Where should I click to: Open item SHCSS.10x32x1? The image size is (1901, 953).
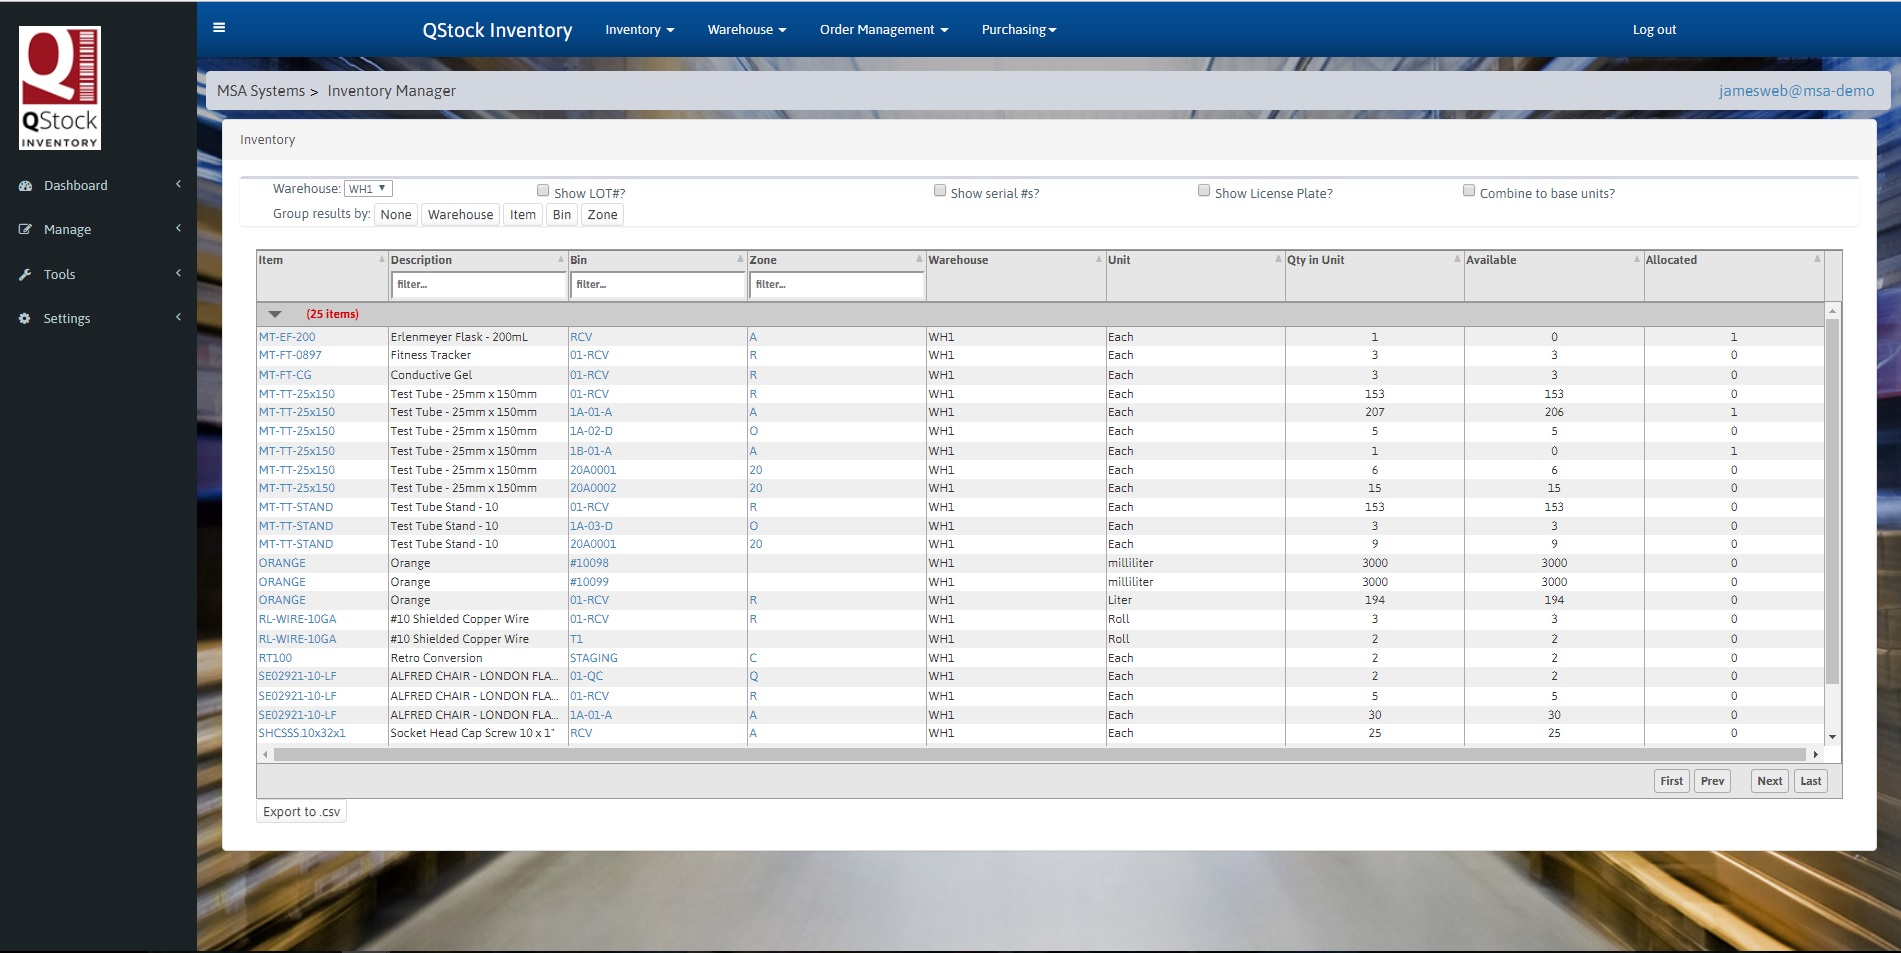tap(302, 734)
